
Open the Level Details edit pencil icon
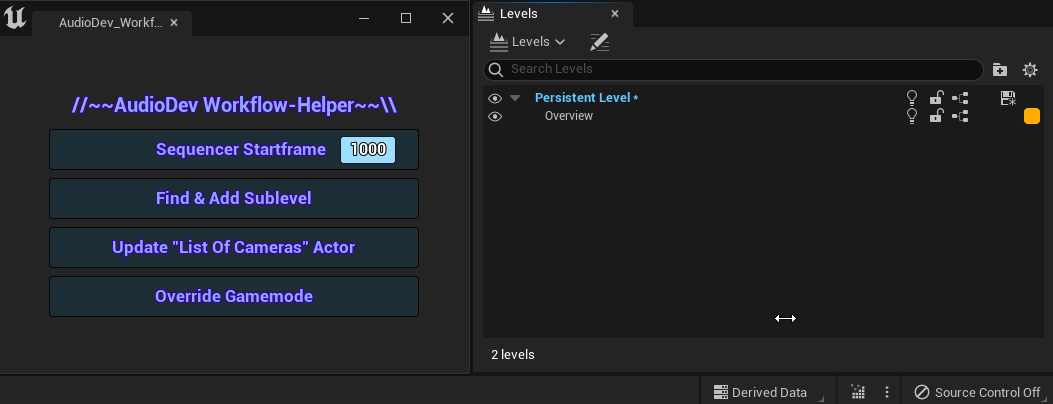599,42
